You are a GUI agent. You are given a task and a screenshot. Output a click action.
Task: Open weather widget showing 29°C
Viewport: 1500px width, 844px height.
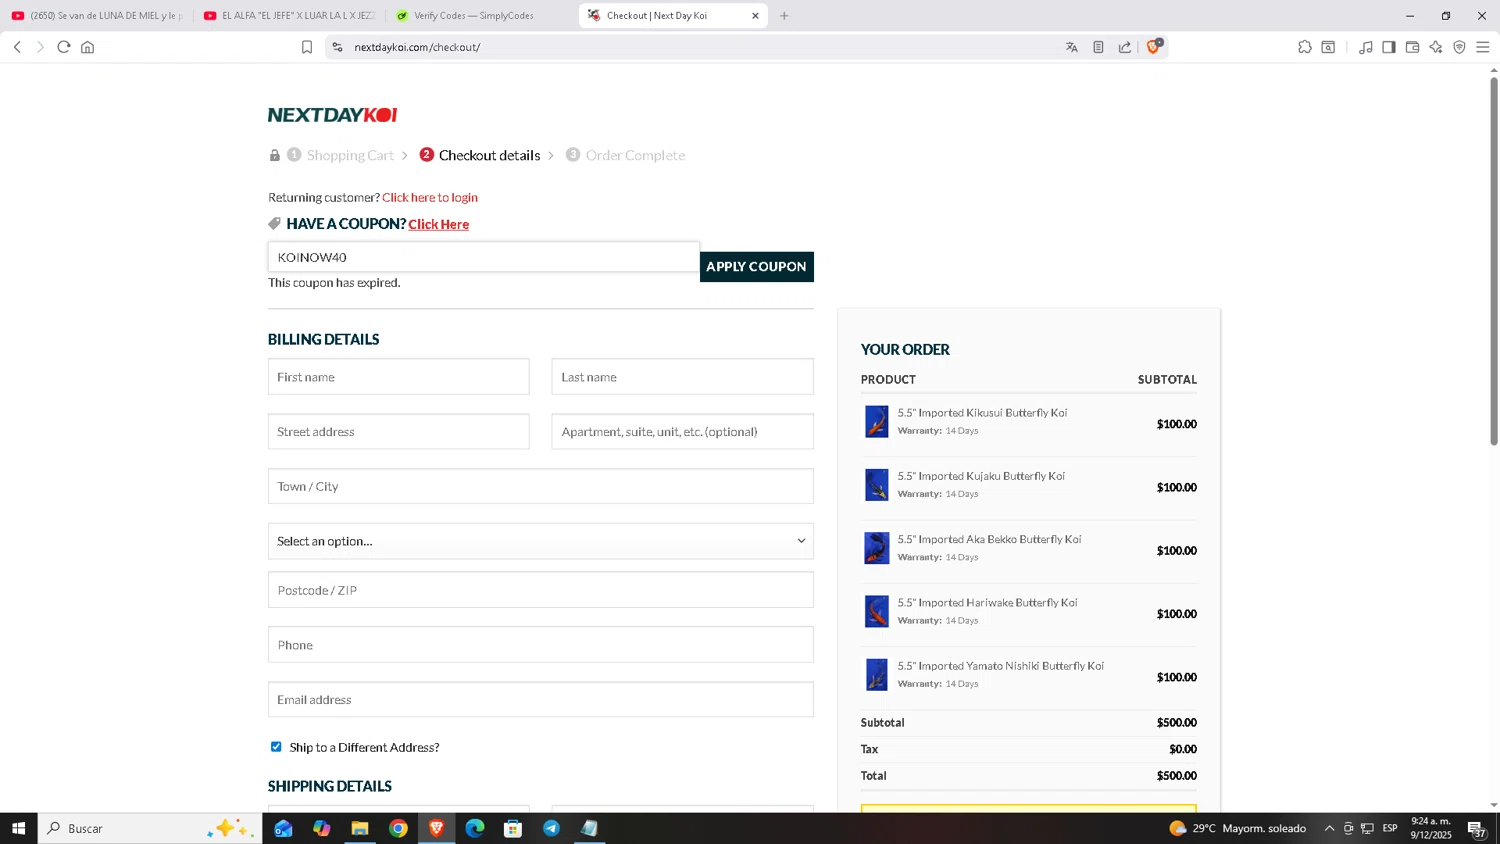(x=1237, y=828)
